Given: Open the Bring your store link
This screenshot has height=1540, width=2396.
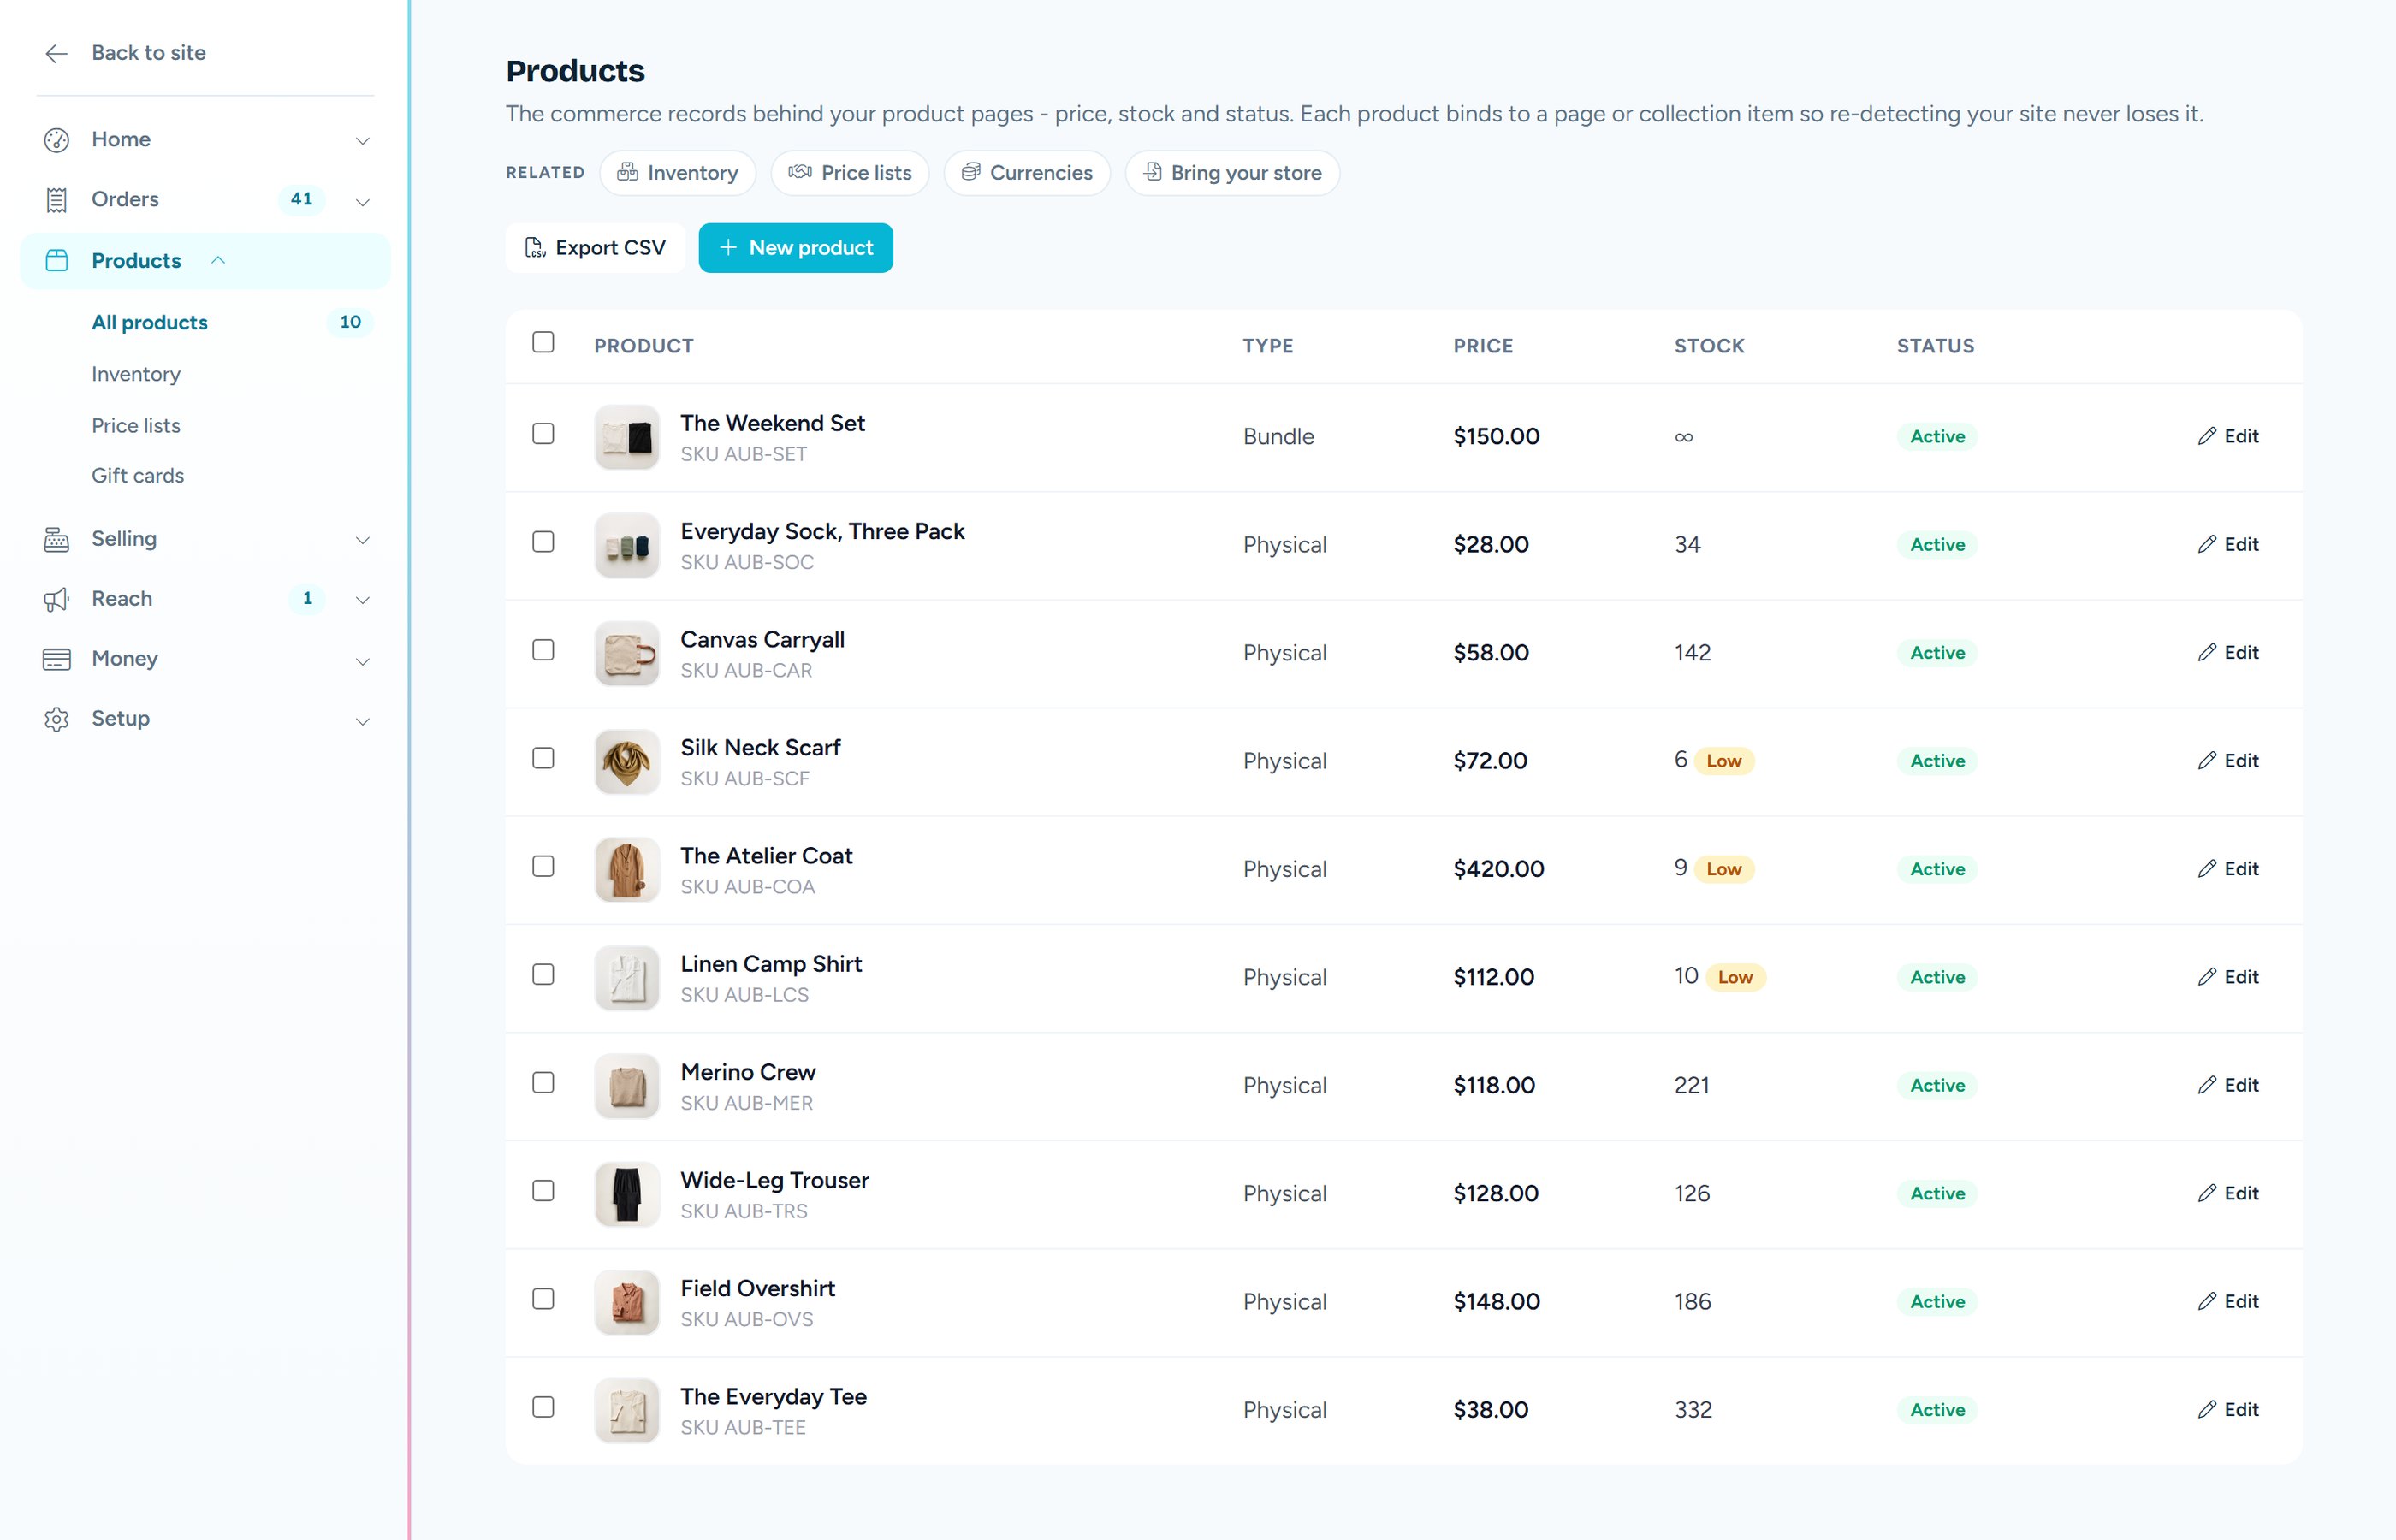Looking at the screenshot, I should click(x=1232, y=172).
